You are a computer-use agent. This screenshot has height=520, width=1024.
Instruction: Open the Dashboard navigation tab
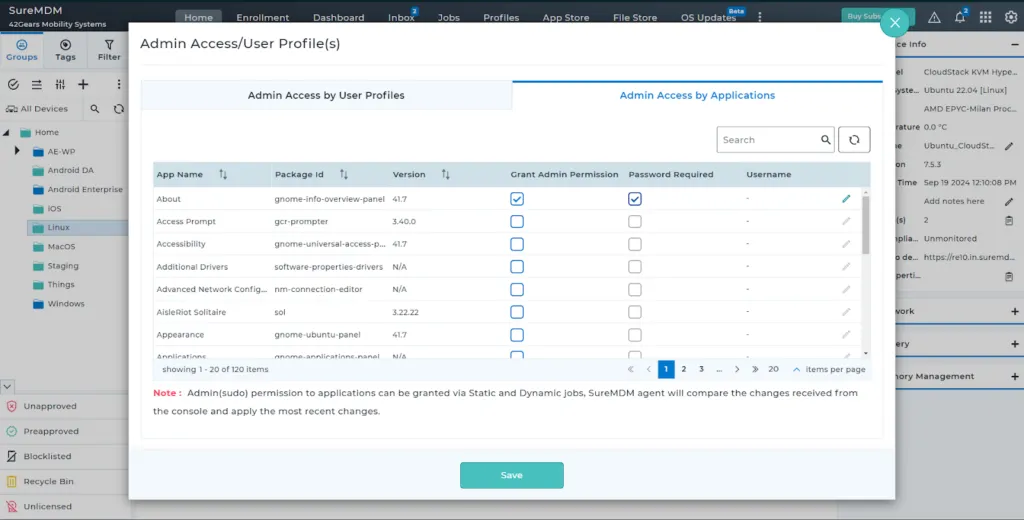coord(338,18)
